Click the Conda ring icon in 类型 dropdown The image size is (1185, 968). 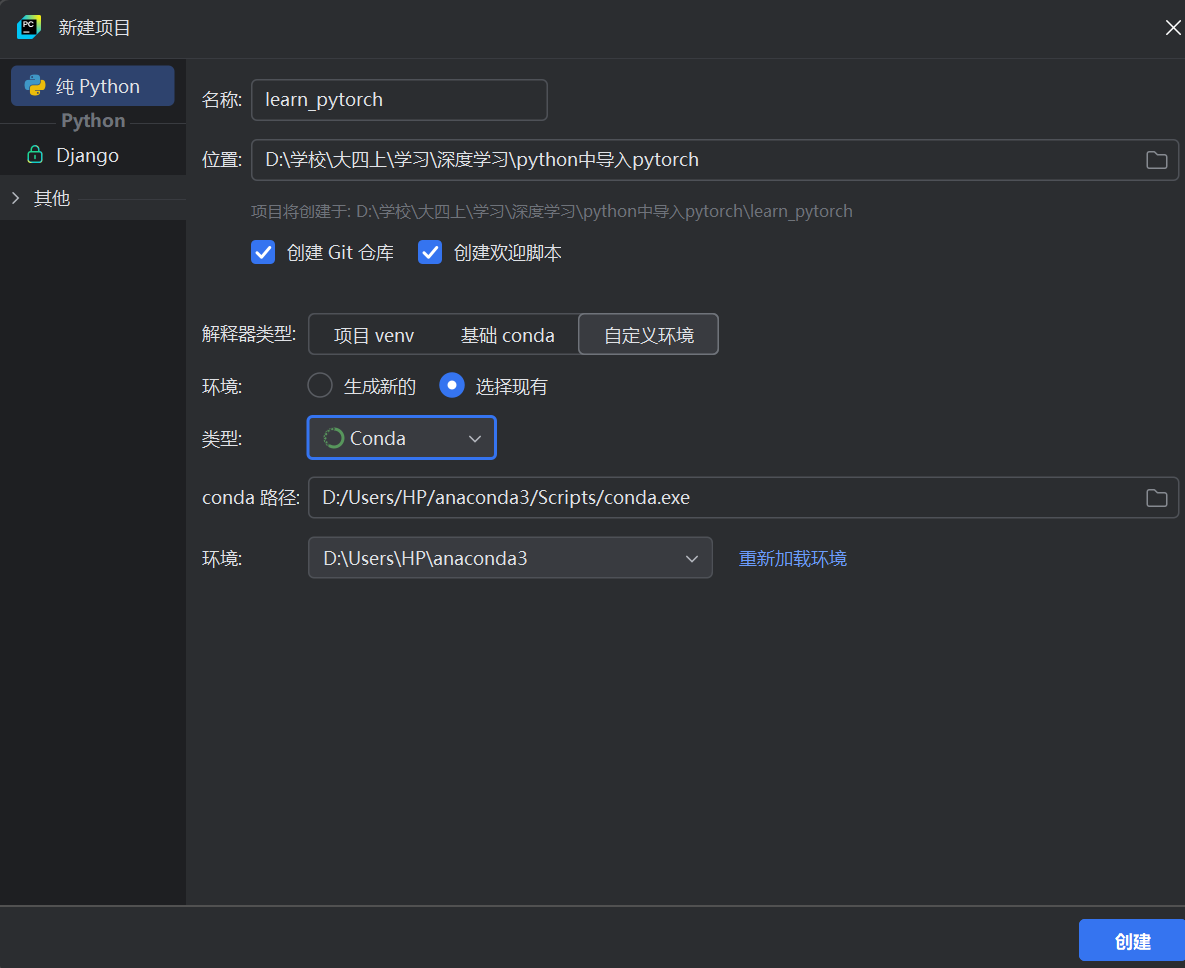(x=333, y=438)
